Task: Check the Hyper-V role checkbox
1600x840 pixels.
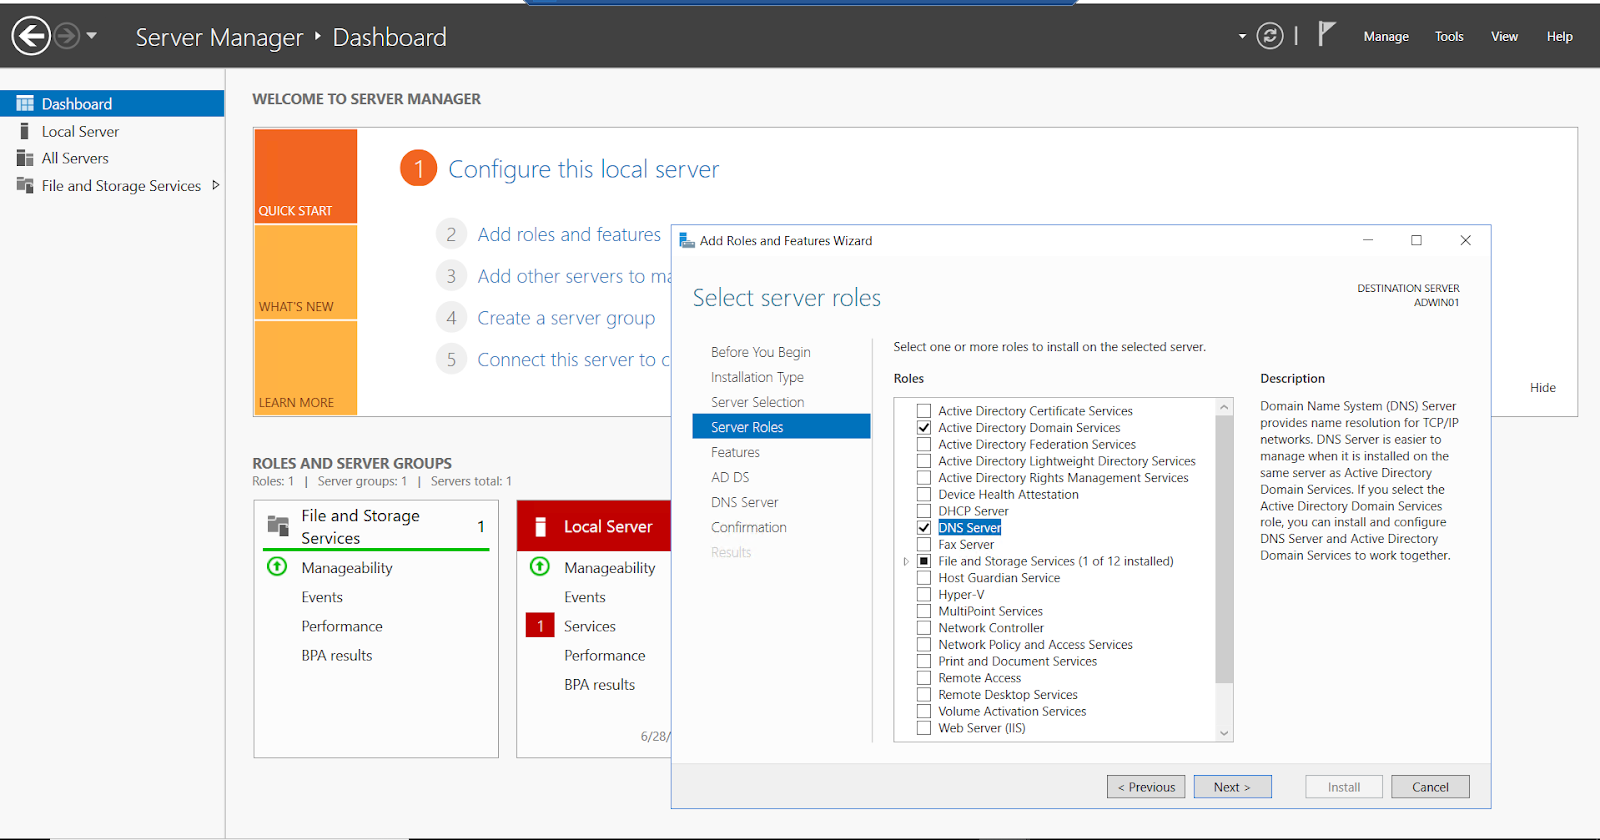Action: [x=924, y=594]
